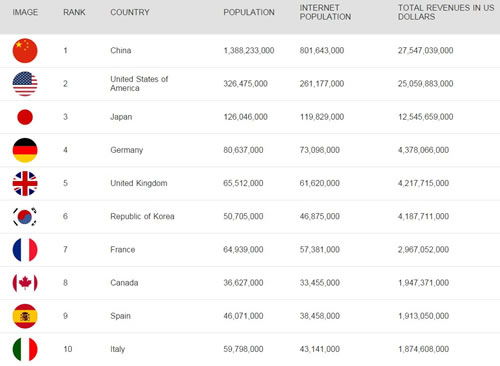Select the Spain flag icon
This screenshot has width=500, height=366.
pyautogui.click(x=25, y=316)
